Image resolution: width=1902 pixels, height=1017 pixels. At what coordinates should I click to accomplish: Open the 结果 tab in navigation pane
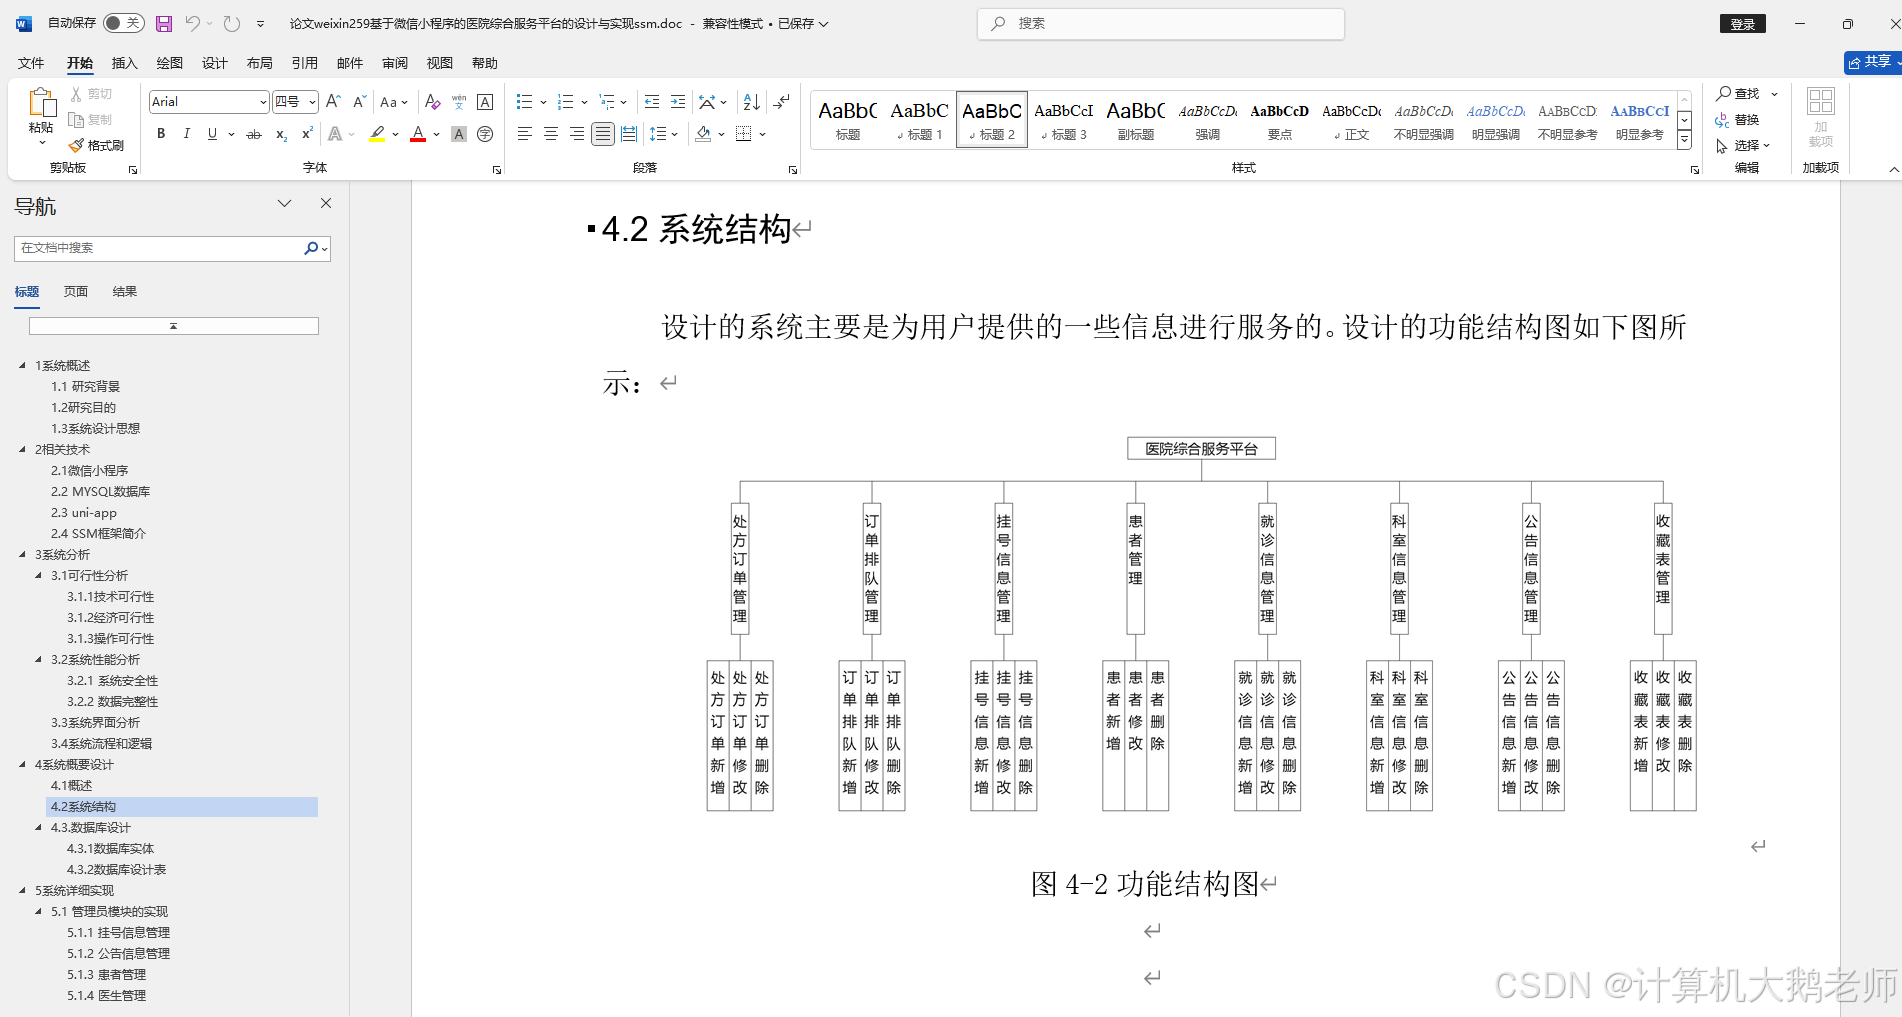click(x=125, y=292)
